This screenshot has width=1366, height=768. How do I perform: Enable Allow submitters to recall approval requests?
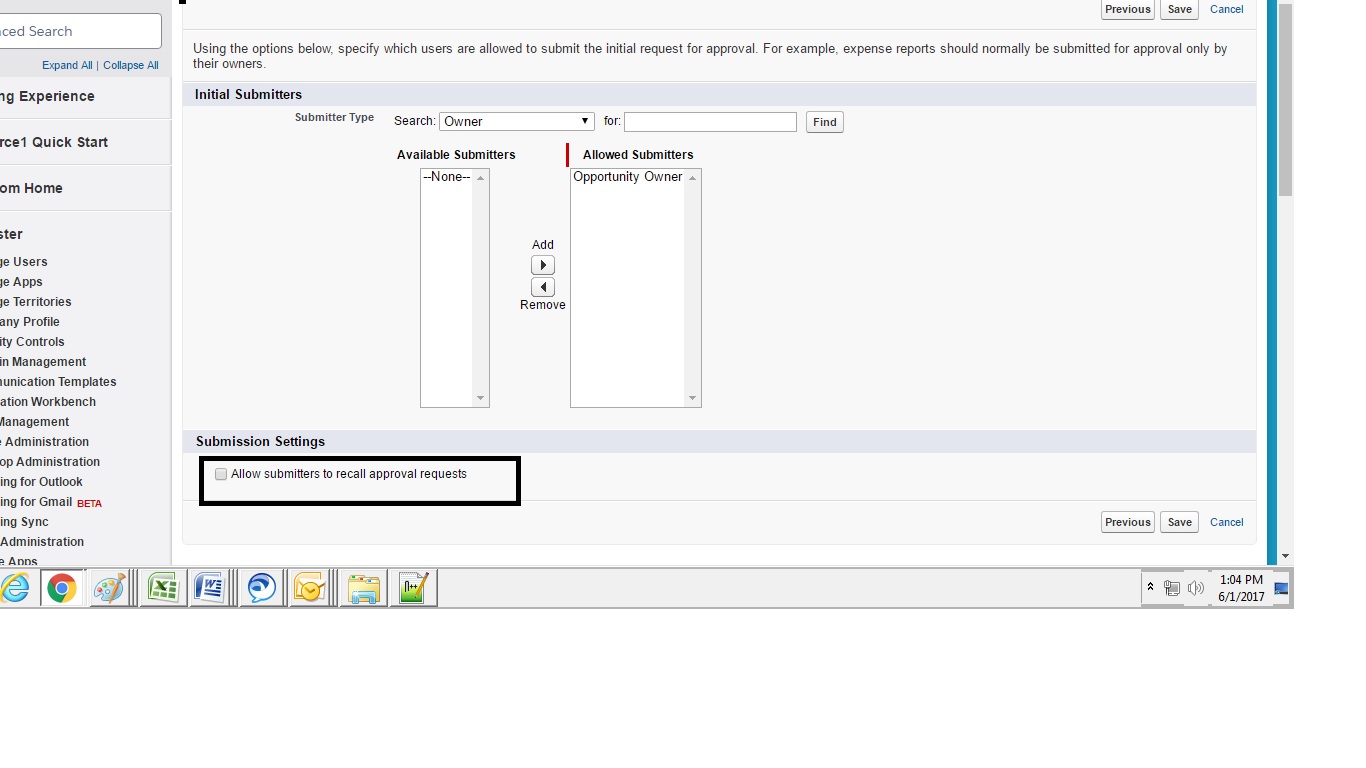click(x=221, y=474)
